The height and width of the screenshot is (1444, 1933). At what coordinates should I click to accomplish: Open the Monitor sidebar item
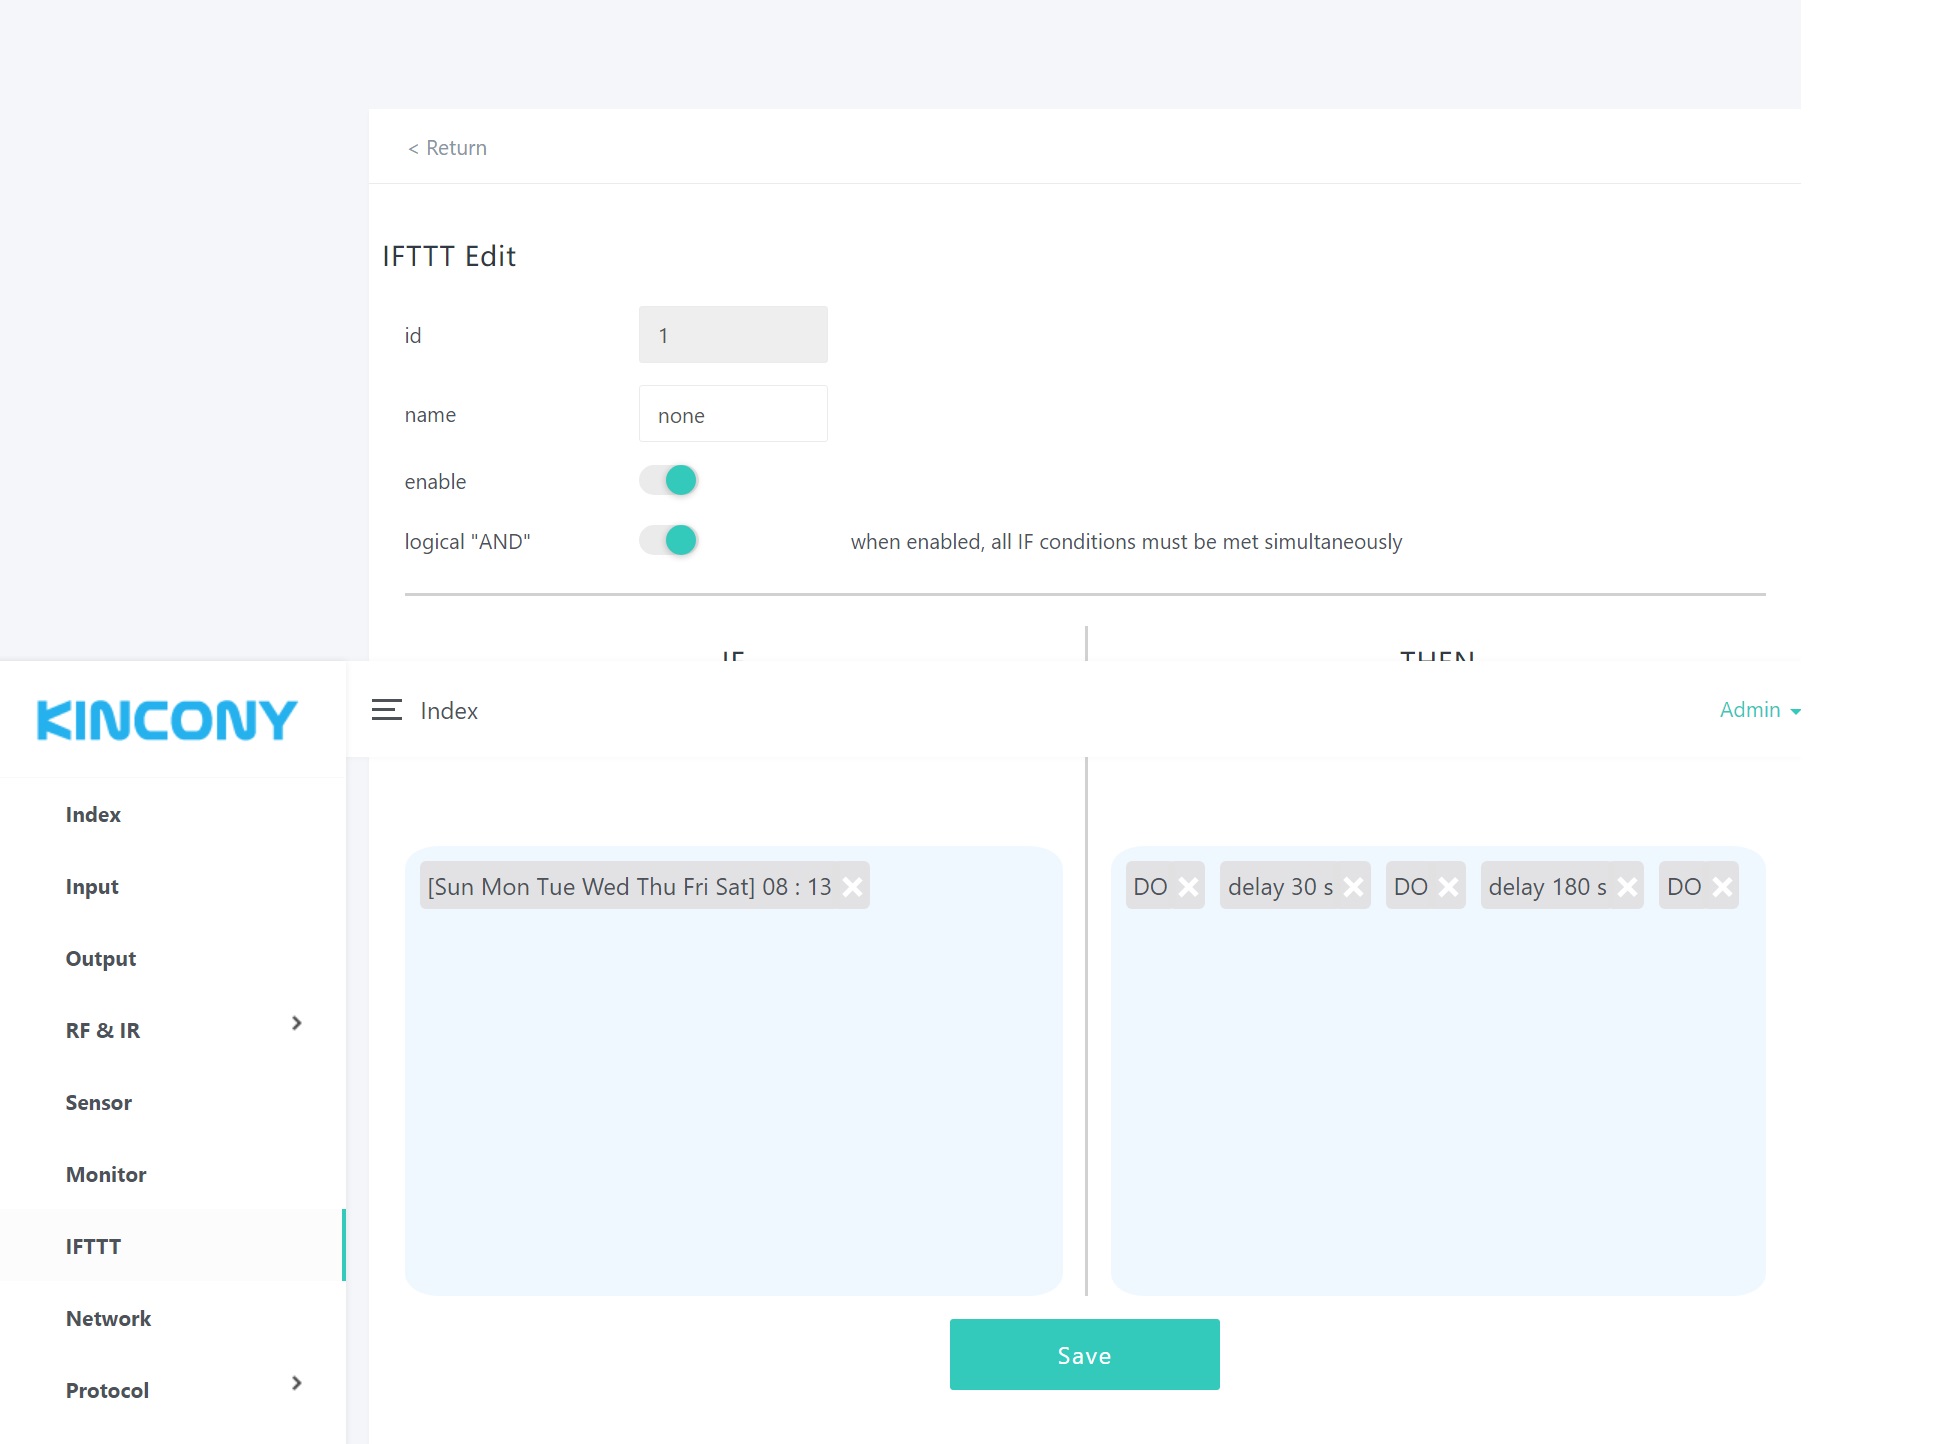point(106,1174)
